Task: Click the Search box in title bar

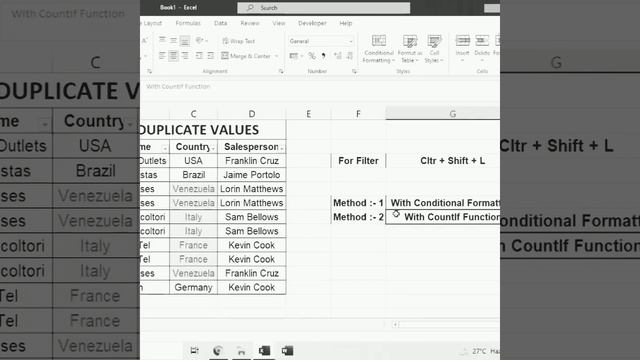Action: coord(324,8)
